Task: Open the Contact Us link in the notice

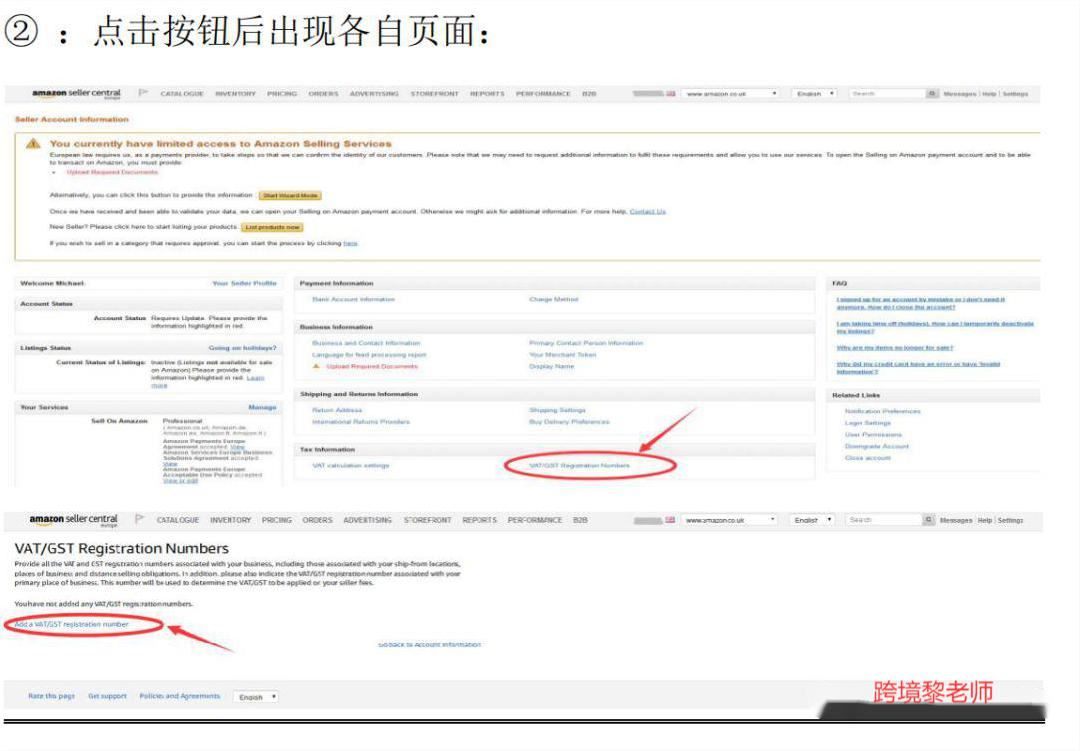Action: coord(647,212)
